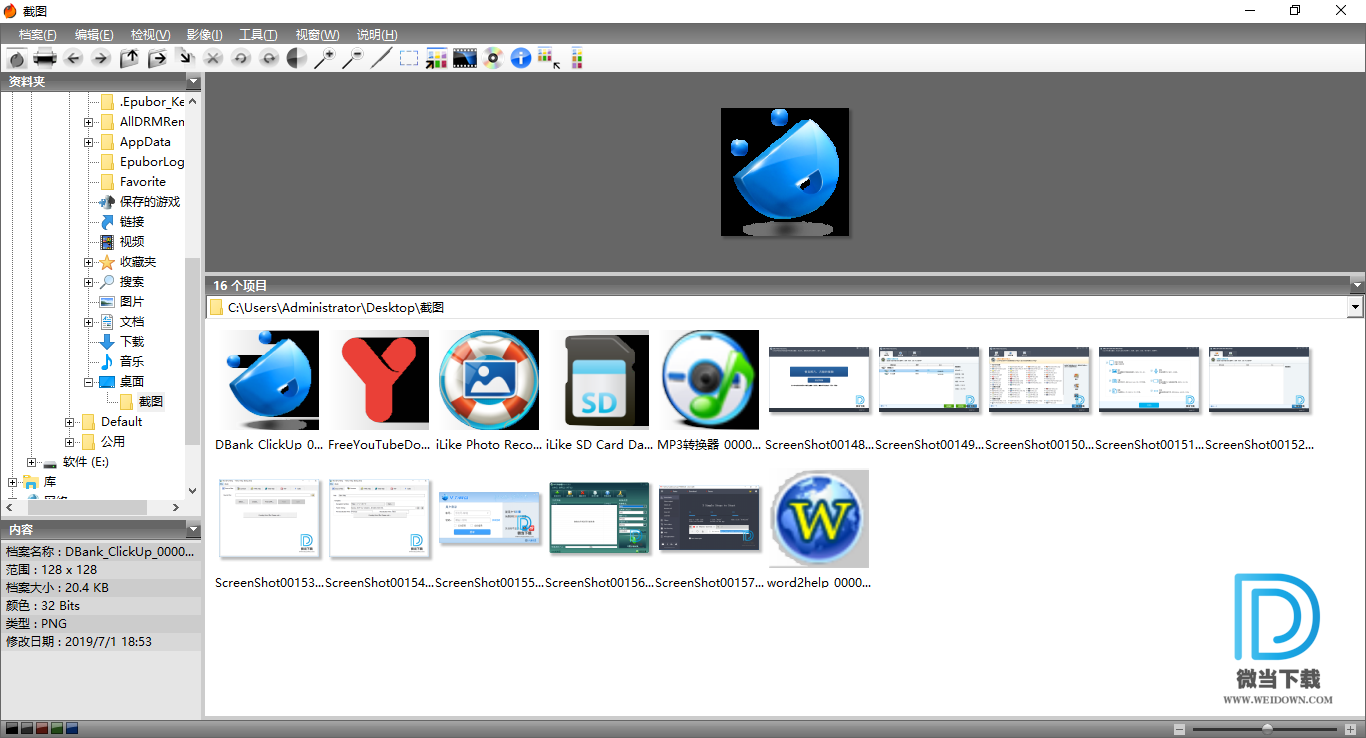Viewport: 1366px width, 738px height.
Task: Open the 工具(T) menu
Action: pyautogui.click(x=258, y=34)
